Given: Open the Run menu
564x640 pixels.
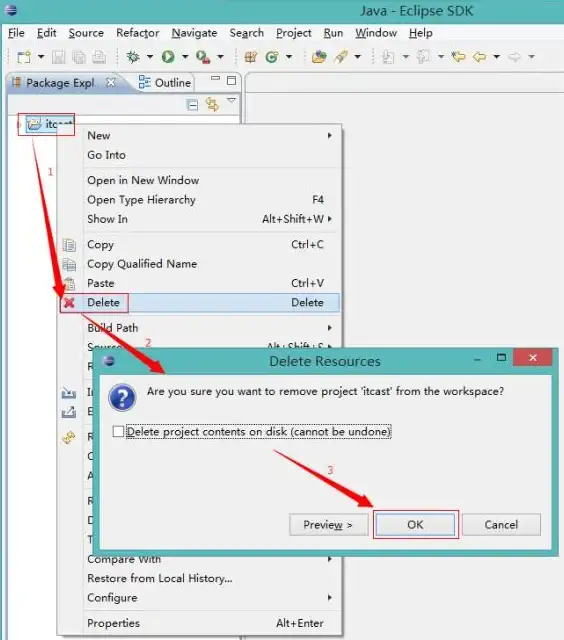Looking at the screenshot, I should (x=333, y=33).
